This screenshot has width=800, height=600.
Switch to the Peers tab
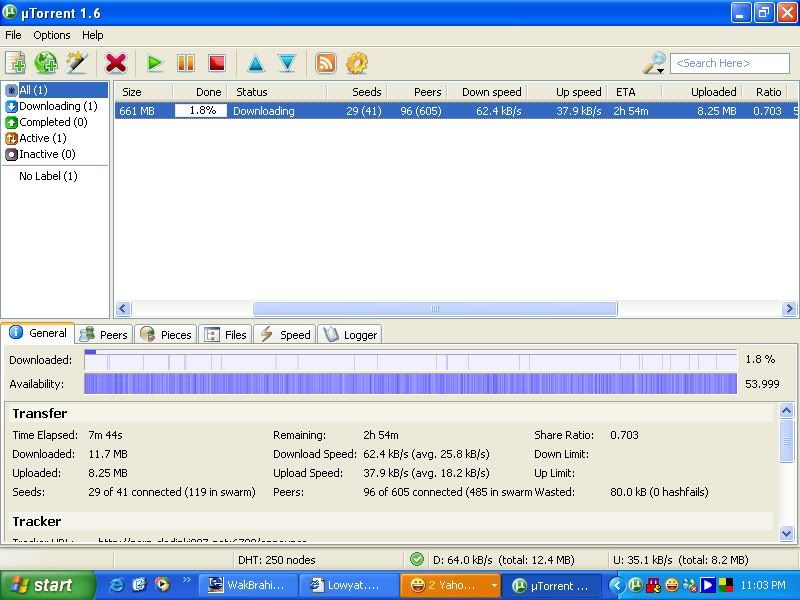pos(104,334)
